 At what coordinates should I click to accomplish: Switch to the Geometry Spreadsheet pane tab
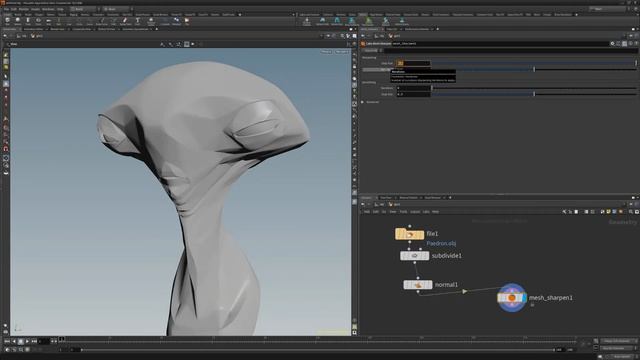(x=136, y=29)
